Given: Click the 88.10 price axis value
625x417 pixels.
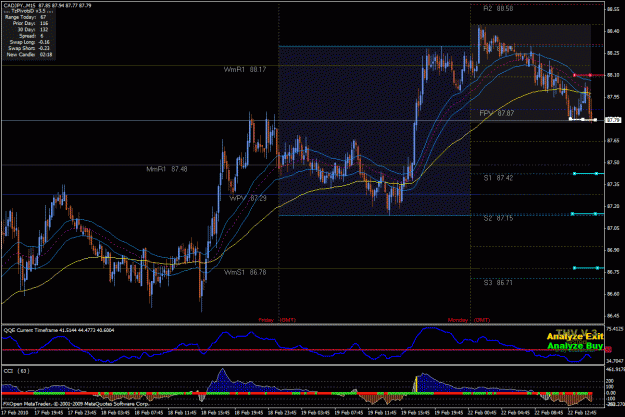Looking at the screenshot, I should [613, 75].
